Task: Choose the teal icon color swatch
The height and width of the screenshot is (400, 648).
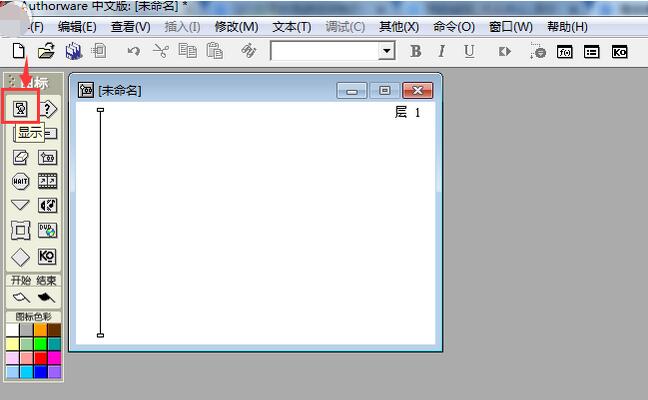Action: point(54,344)
